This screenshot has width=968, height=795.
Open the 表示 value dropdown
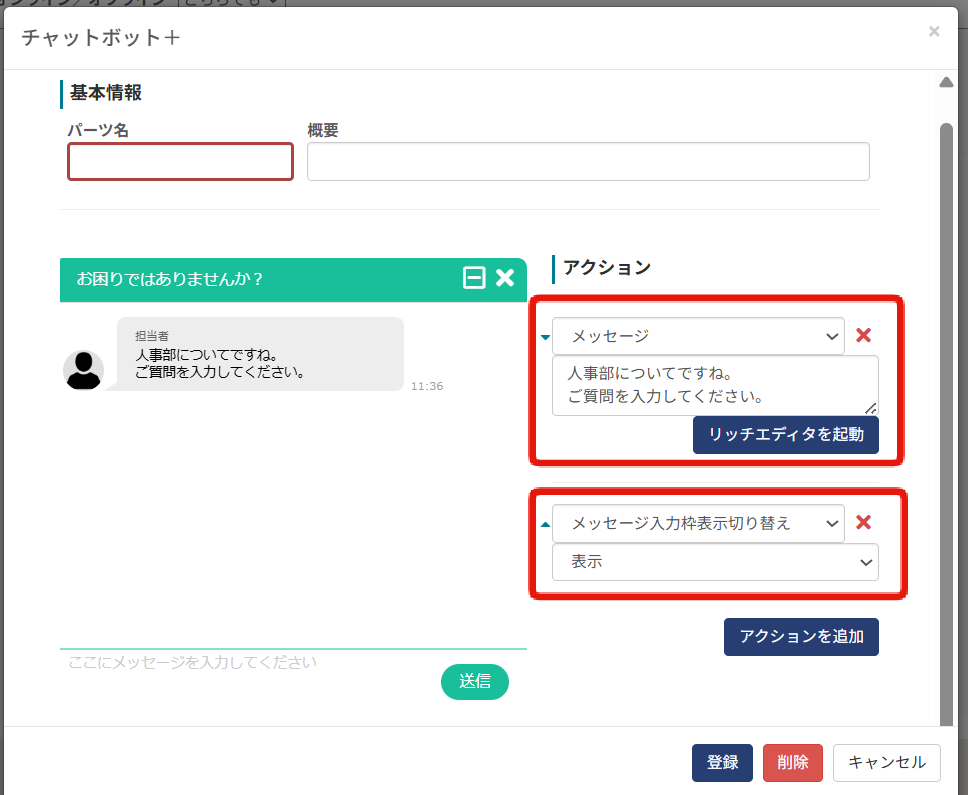(x=715, y=562)
